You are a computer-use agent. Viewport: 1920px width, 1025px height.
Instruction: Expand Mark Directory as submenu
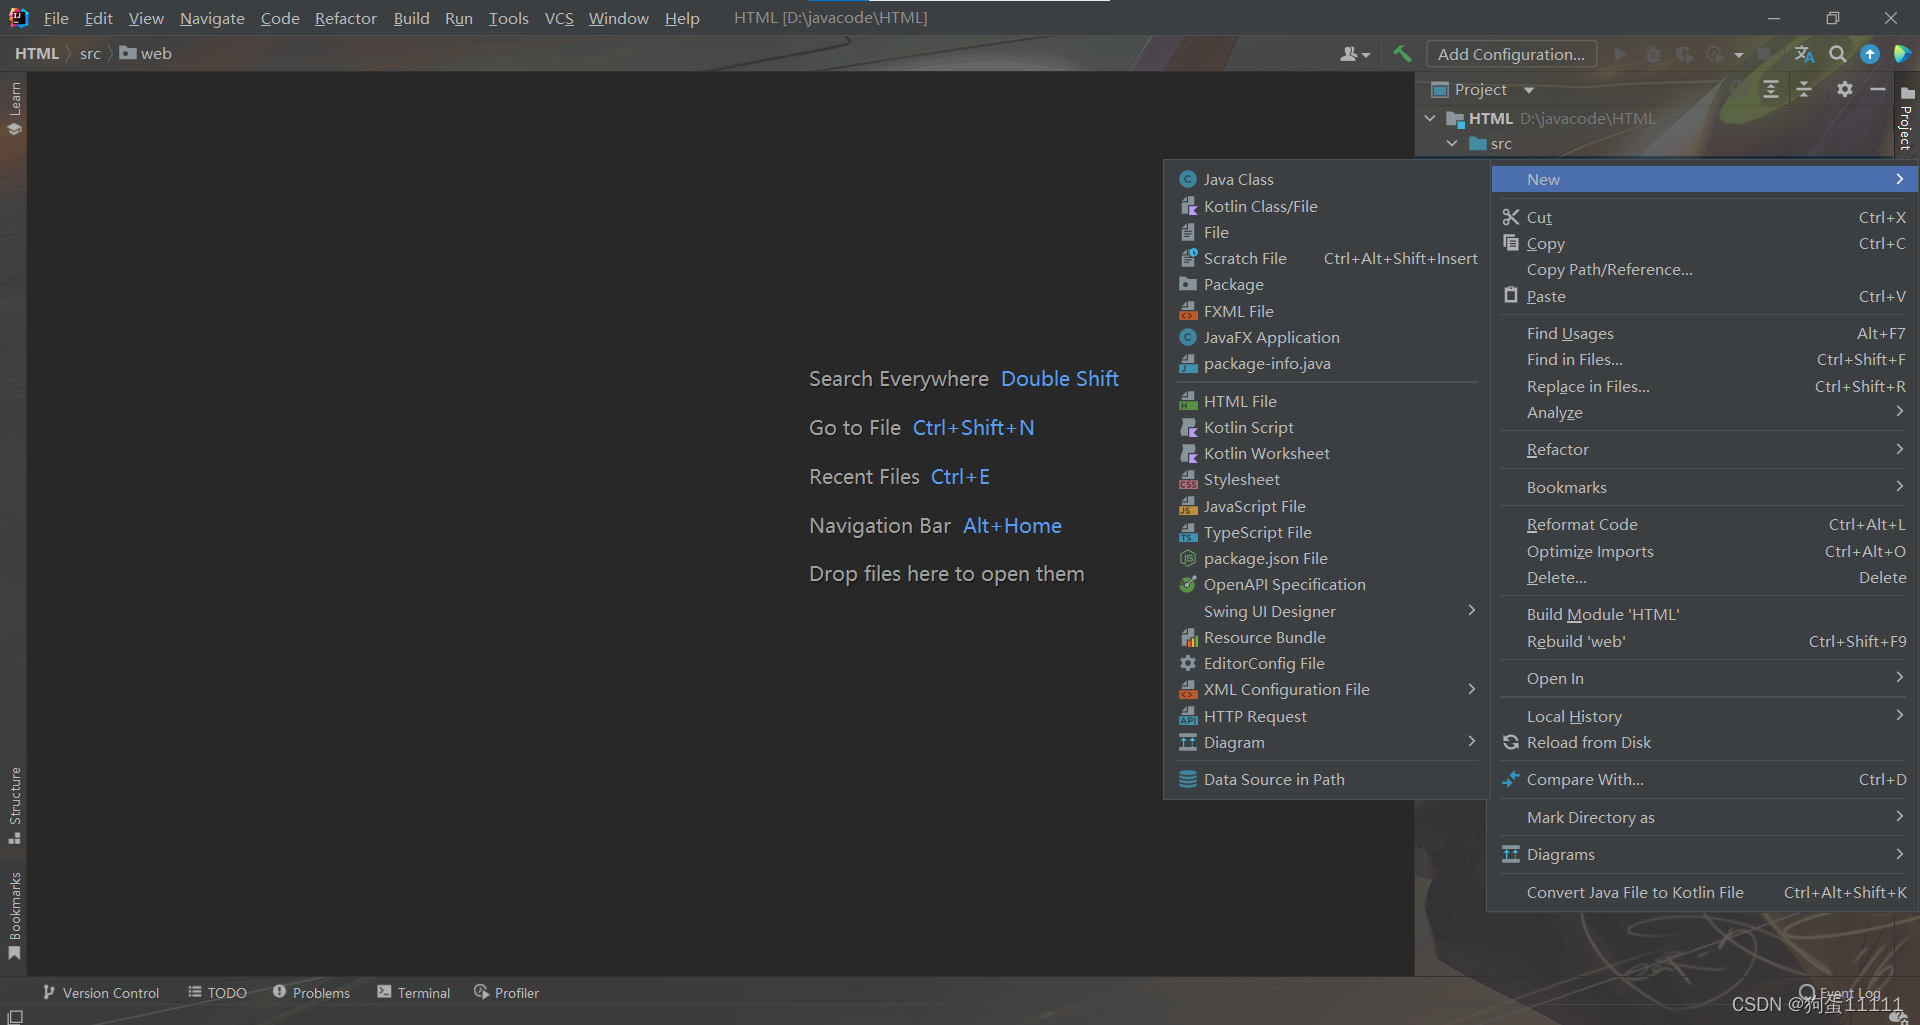coord(1704,817)
